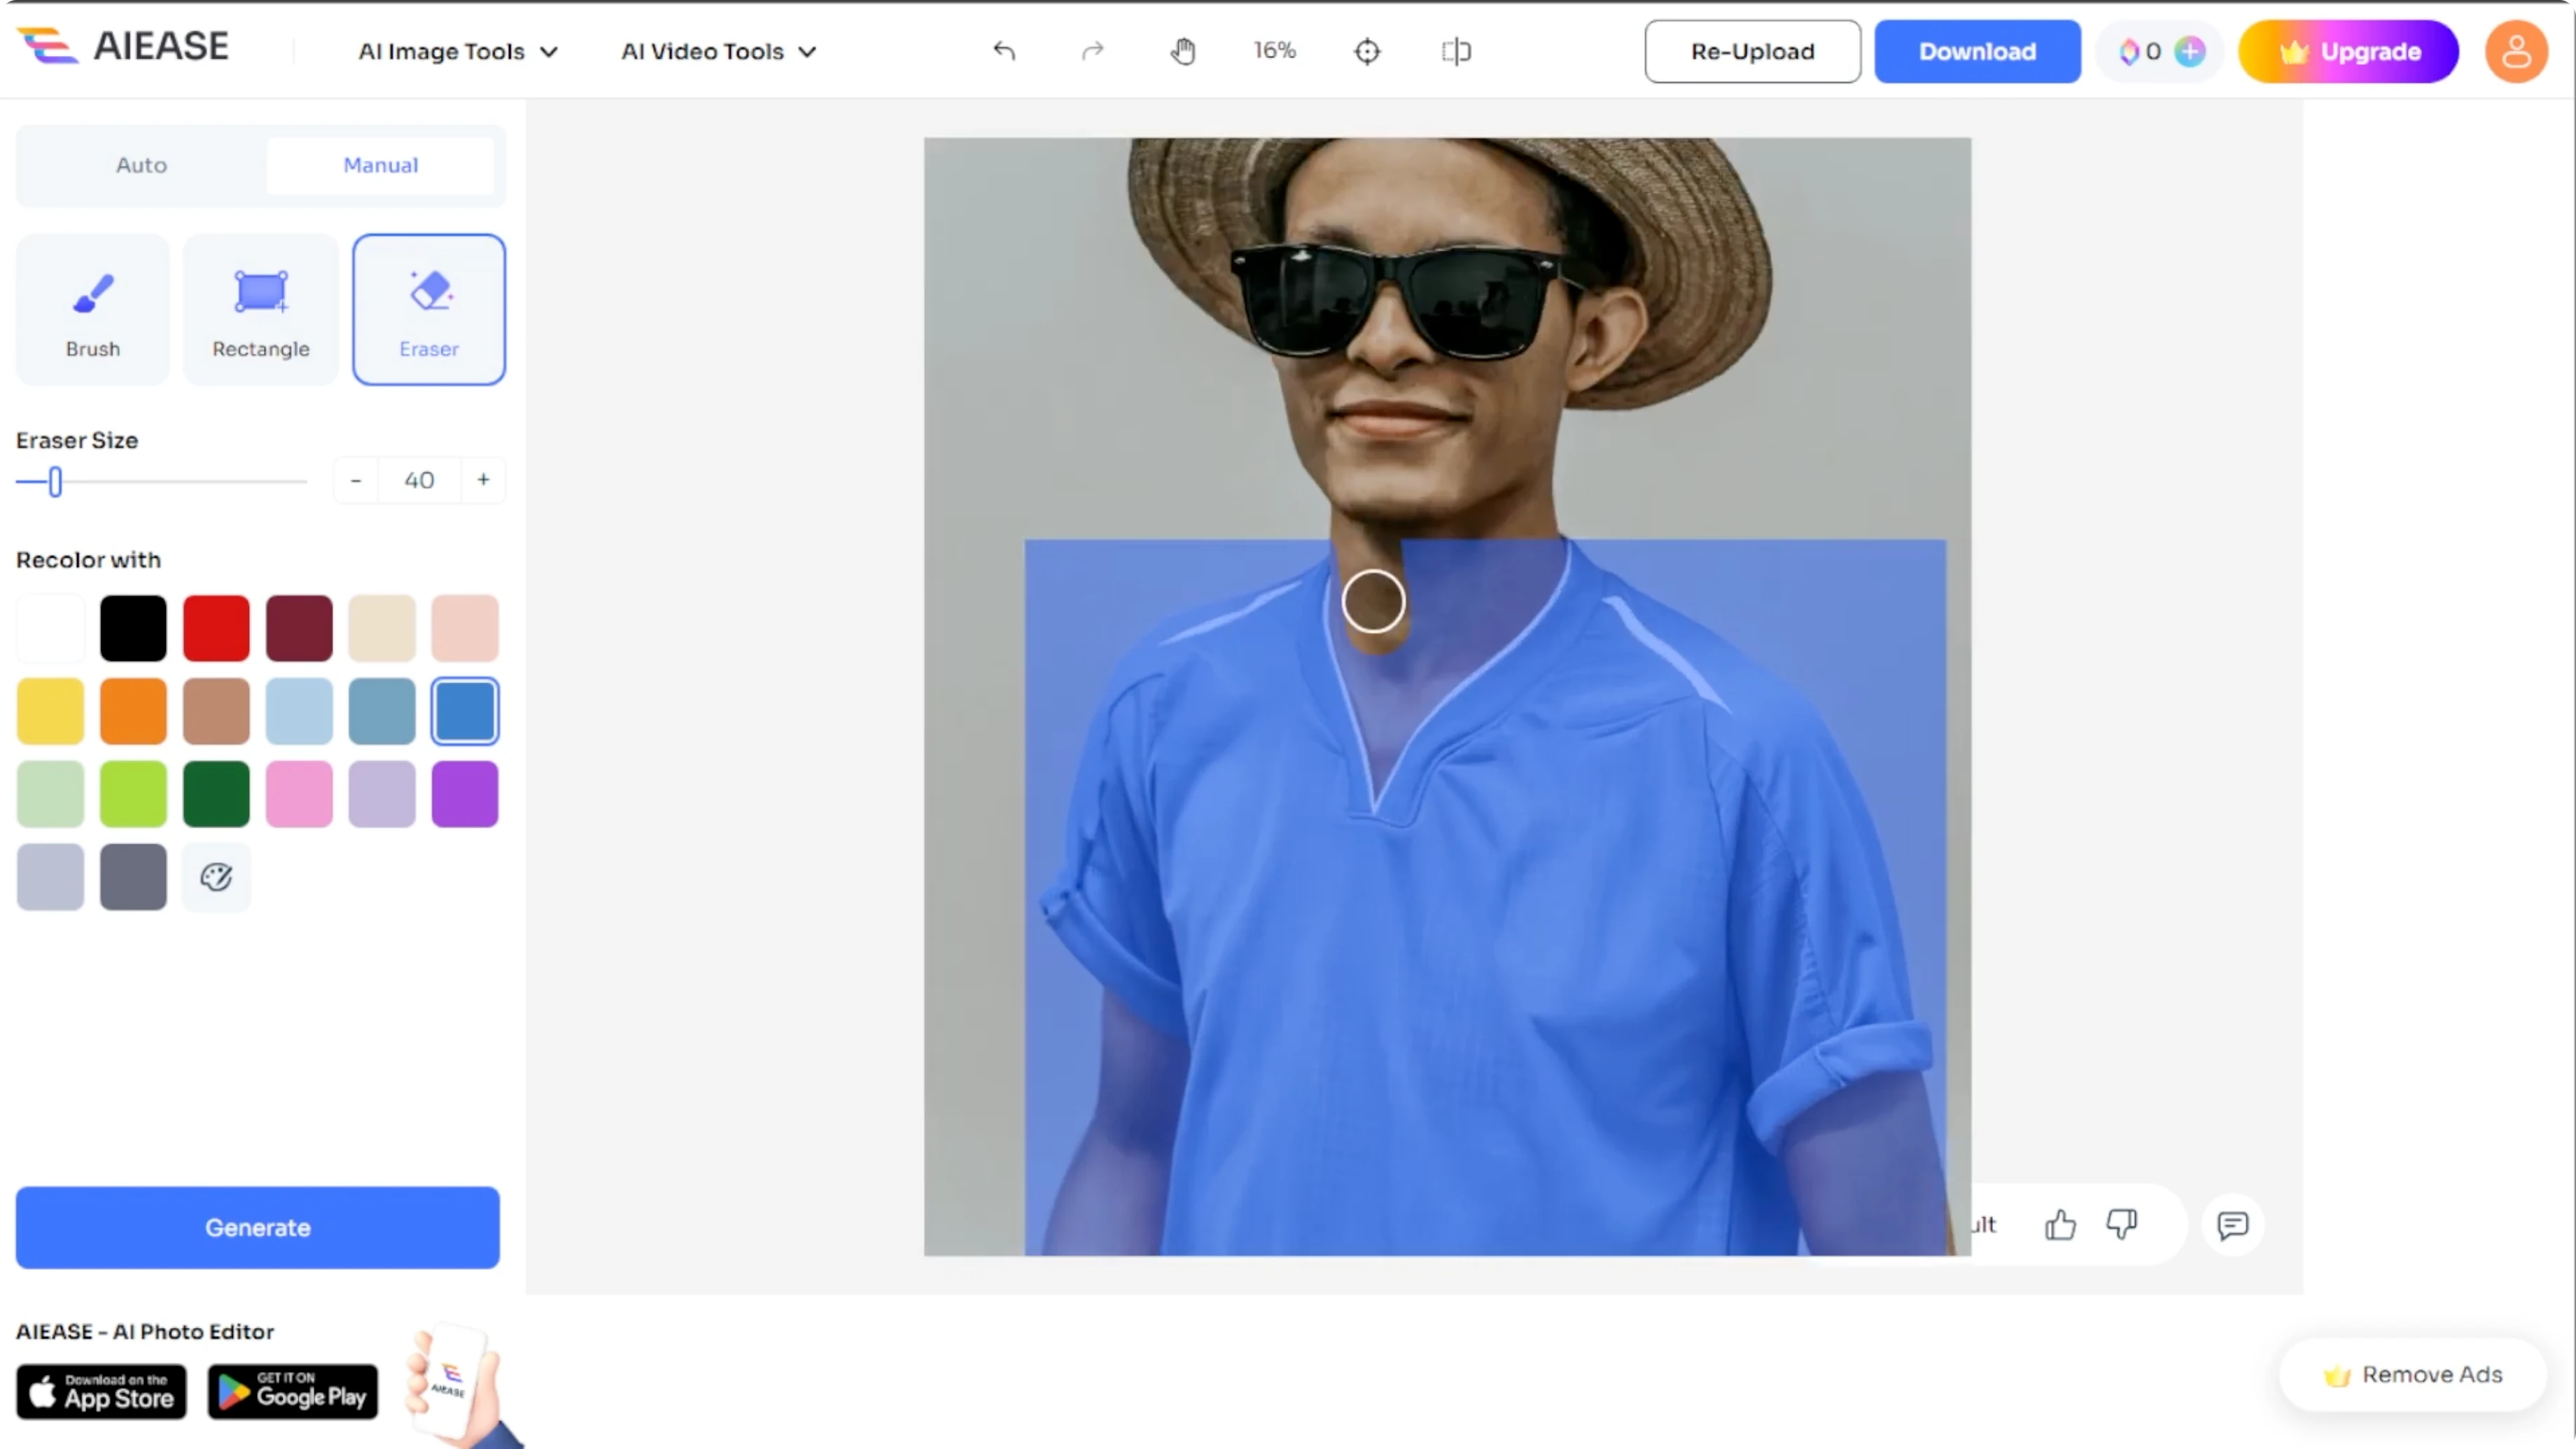This screenshot has width=2576, height=1449.
Task: Choose the purple color swatch
Action: (x=465, y=794)
